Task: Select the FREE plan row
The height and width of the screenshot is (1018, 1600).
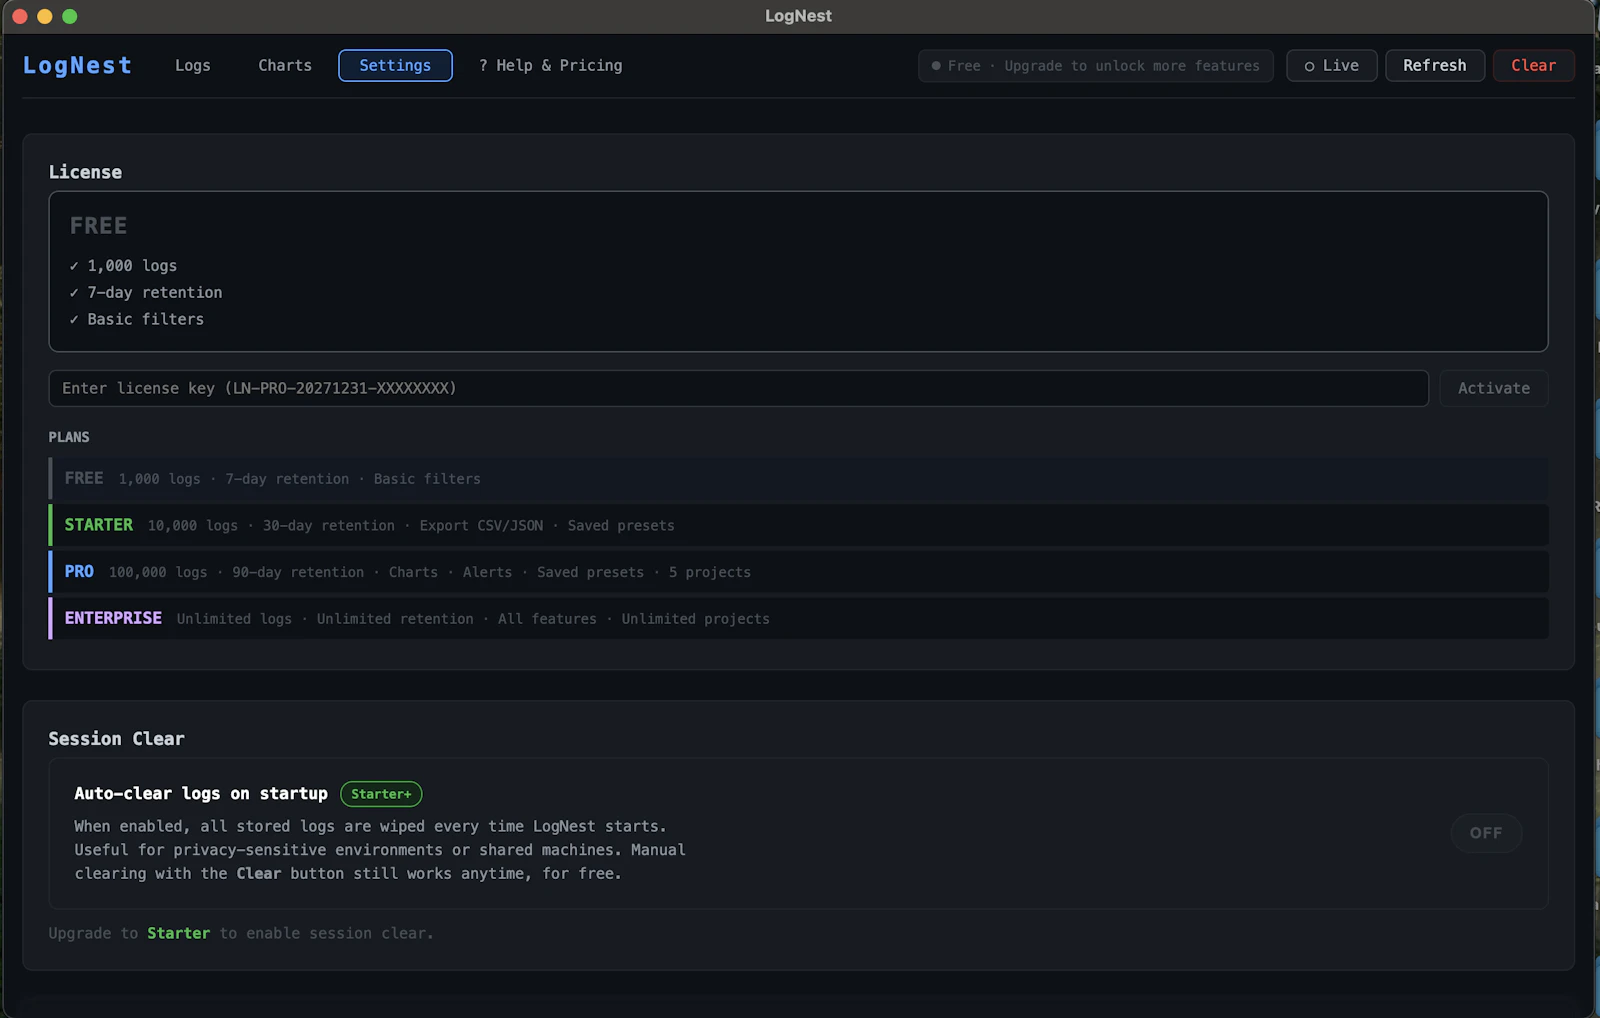Action: pyautogui.click(x=798, y=479)
